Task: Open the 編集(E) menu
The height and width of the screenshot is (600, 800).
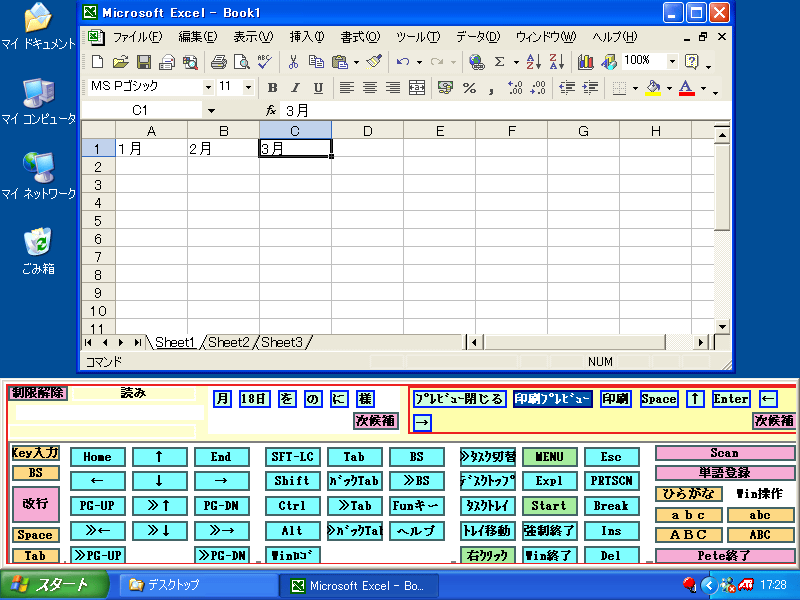Action: tap(197, 37)
